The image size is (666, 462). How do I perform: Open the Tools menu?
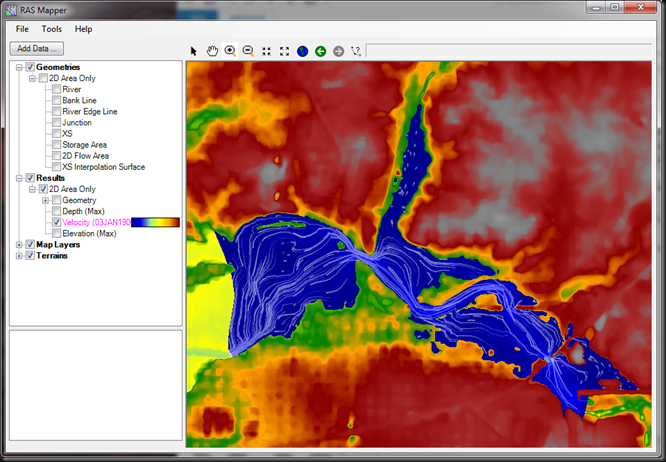51,29
